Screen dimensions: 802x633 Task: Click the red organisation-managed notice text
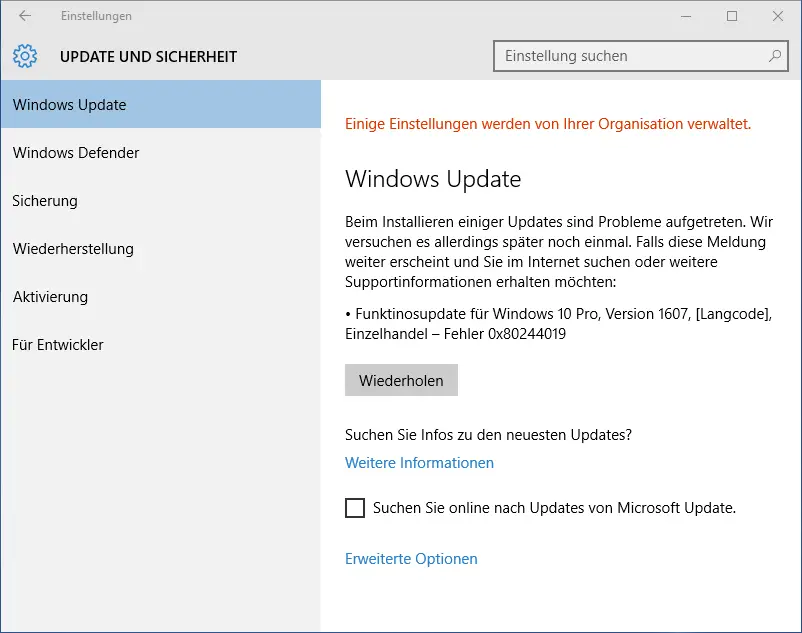548,124
